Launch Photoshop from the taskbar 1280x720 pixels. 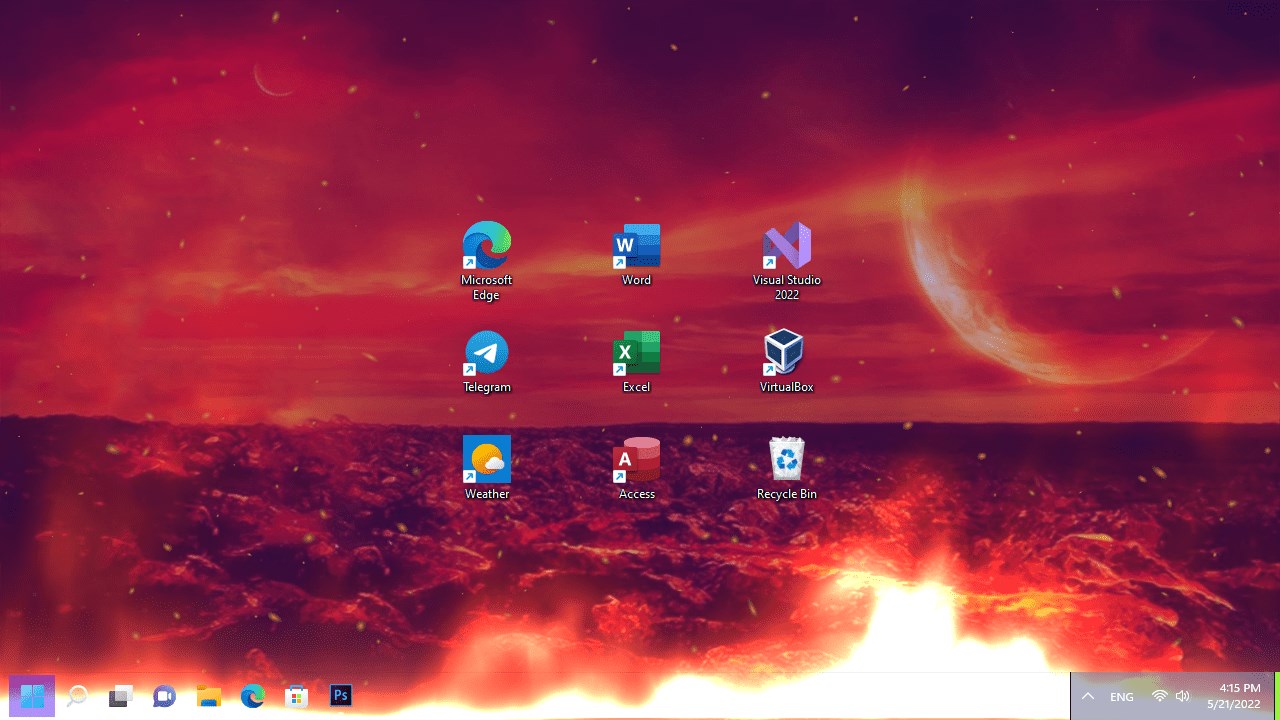[x=341, y=696]
